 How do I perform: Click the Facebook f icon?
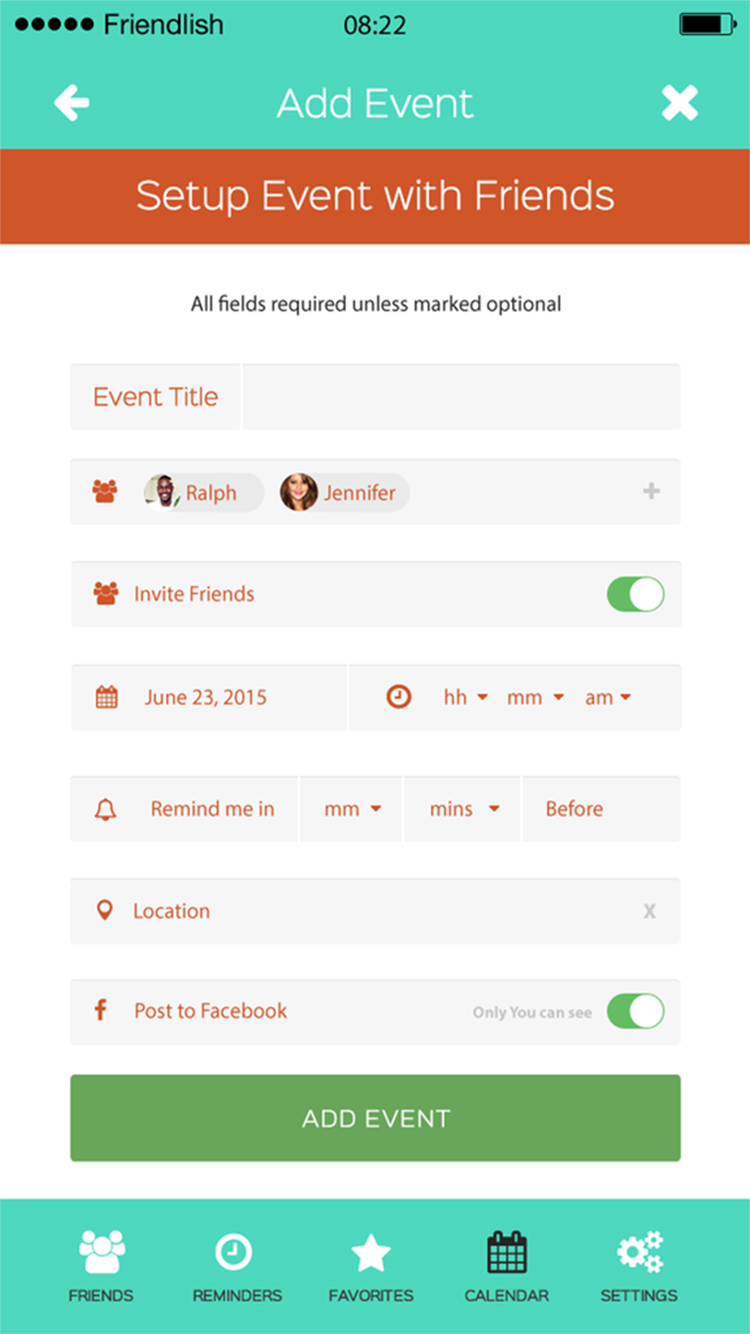100,1011
